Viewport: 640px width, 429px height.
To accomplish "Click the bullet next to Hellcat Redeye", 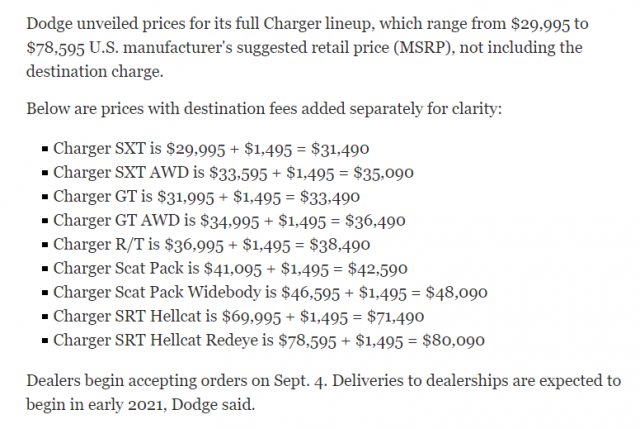I will (46, 341).
